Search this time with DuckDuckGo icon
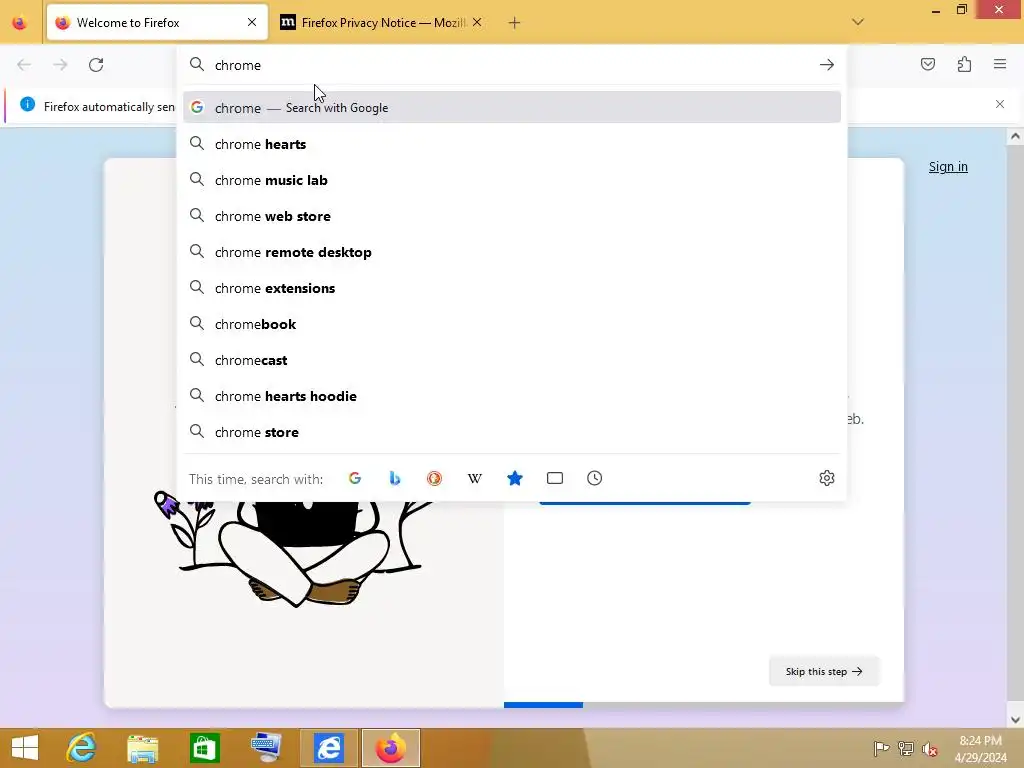 pyautogui.click(x=434, y=478)
